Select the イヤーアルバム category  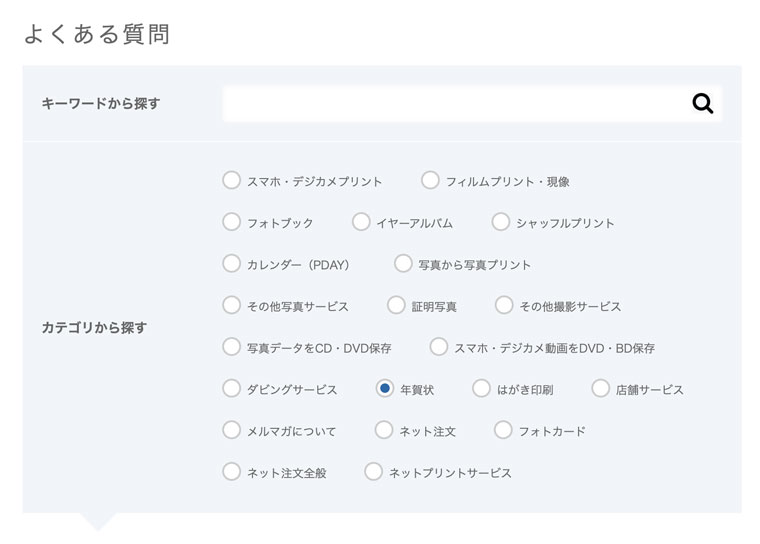pos(361,222)
